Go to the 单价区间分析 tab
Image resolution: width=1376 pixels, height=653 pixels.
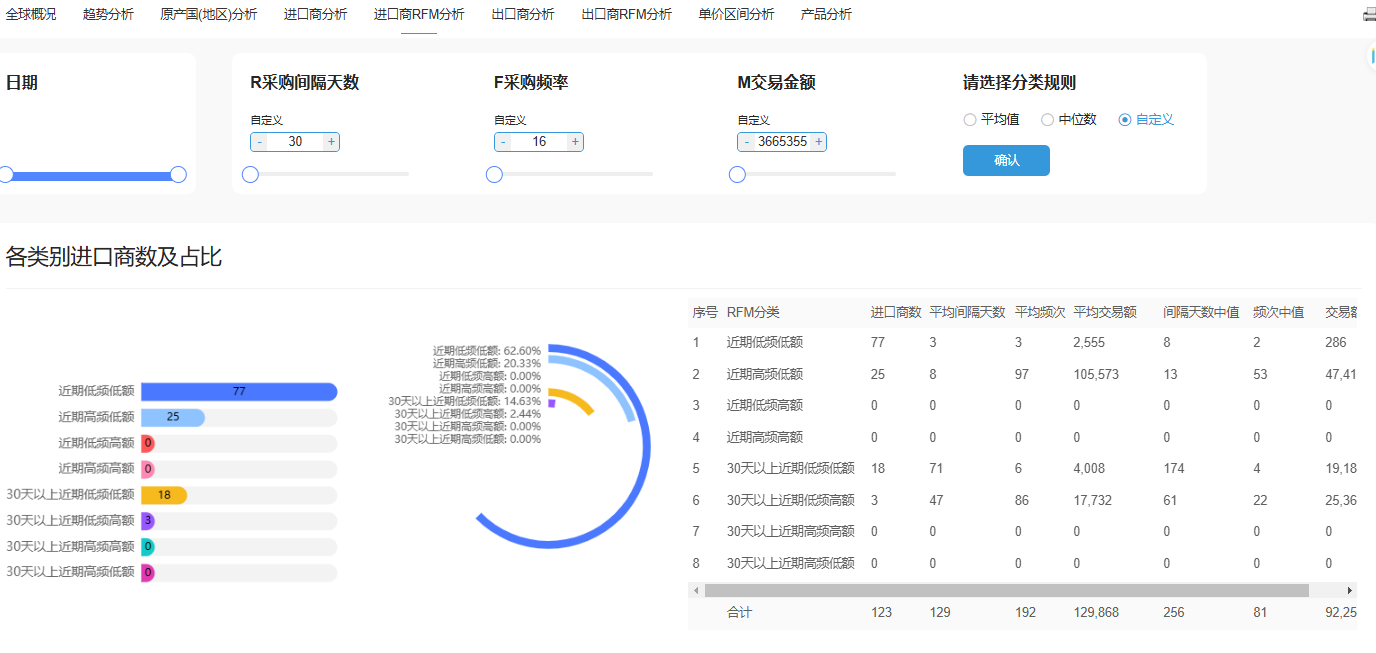736,14
